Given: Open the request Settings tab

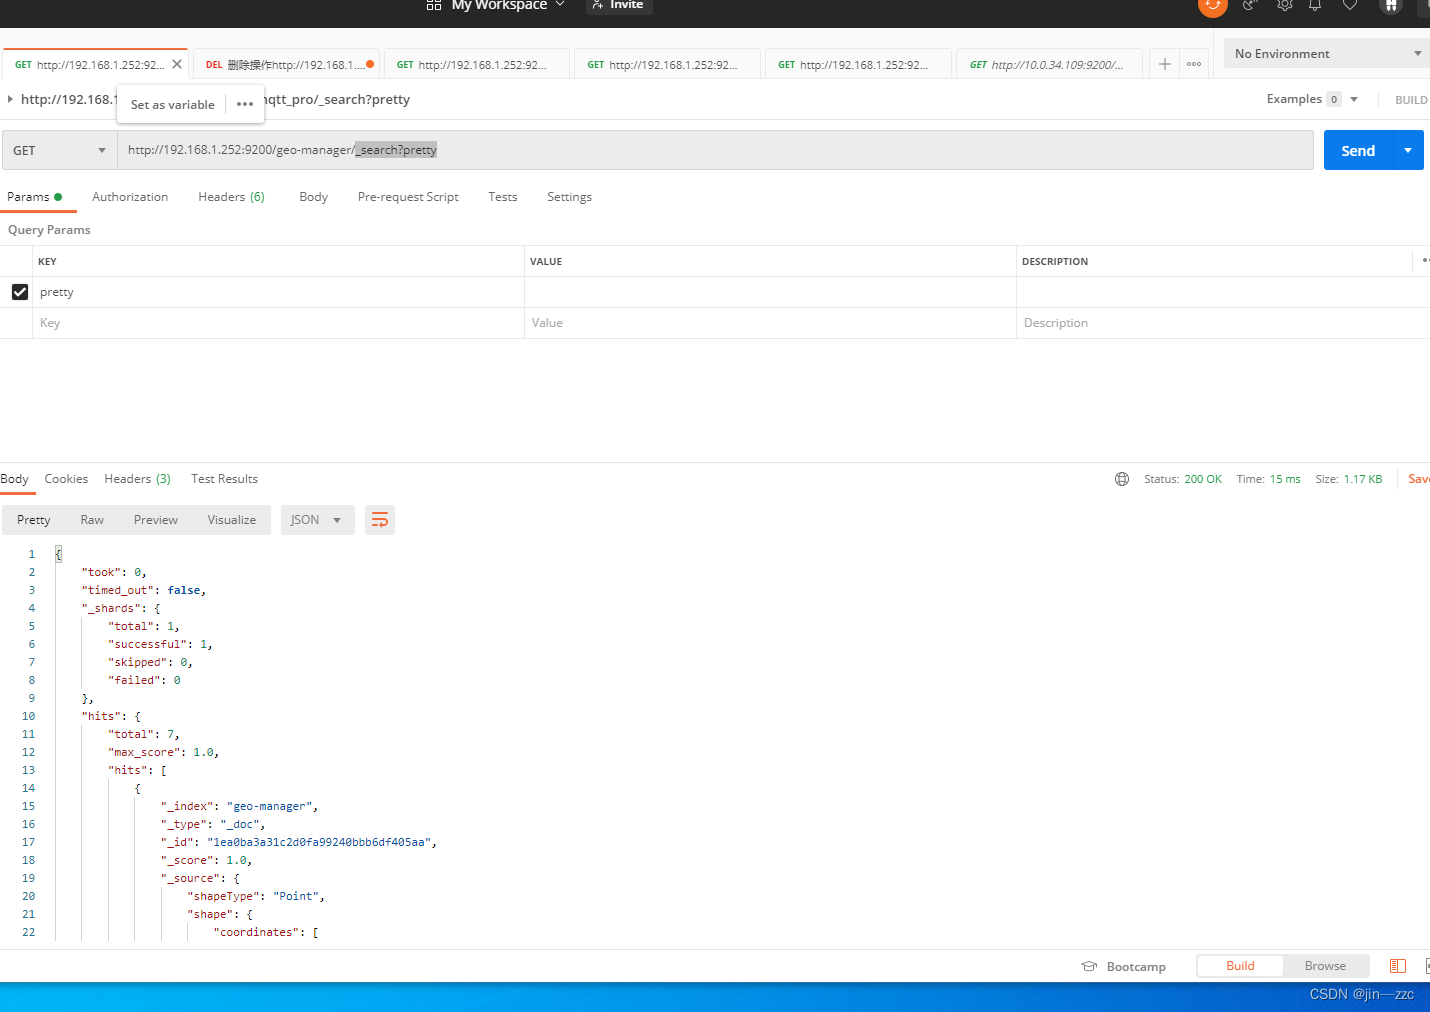Looking at the screenshot, I should tap(569, 197).
